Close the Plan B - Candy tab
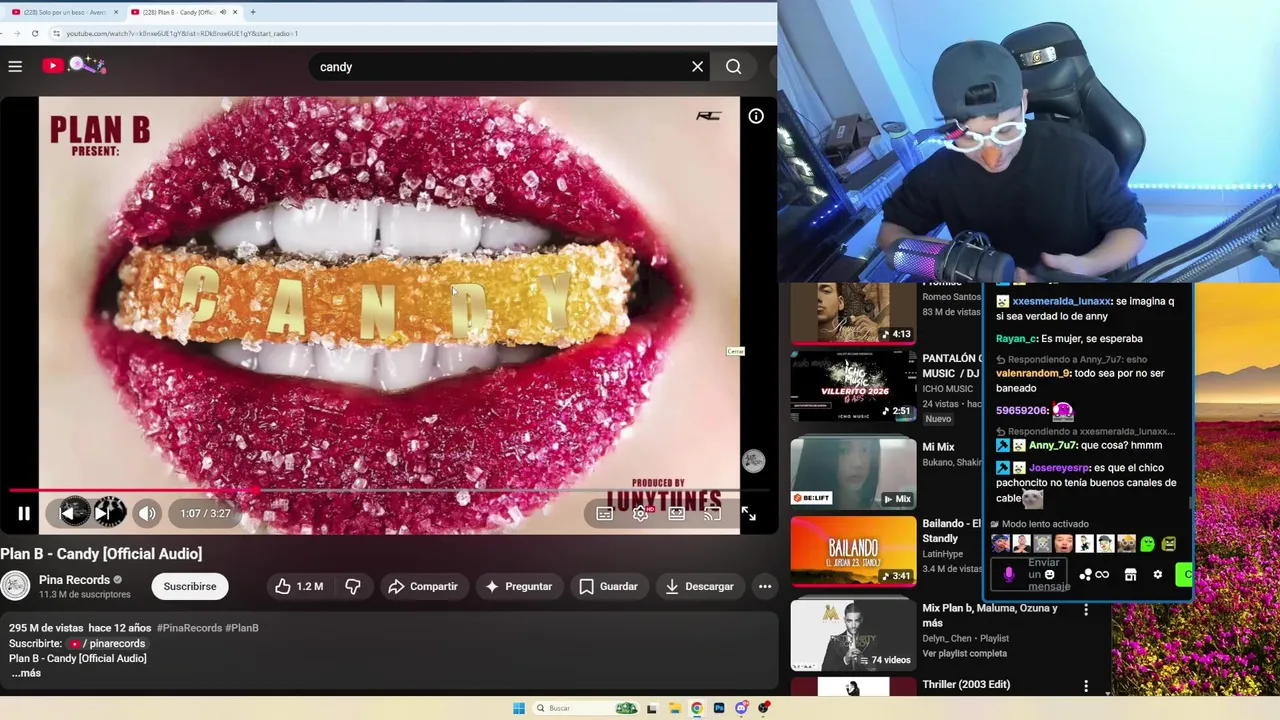1280x720 pixels. pos(235,12)
